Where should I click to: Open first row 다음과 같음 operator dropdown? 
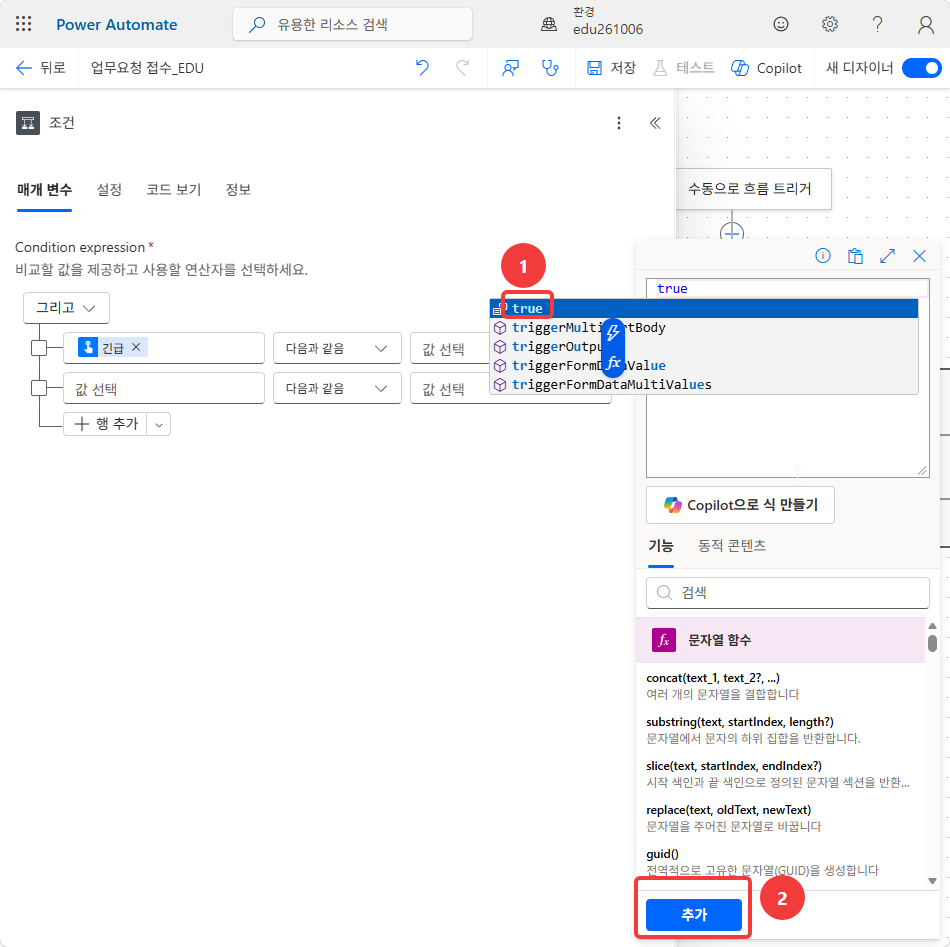pos(337,348)
